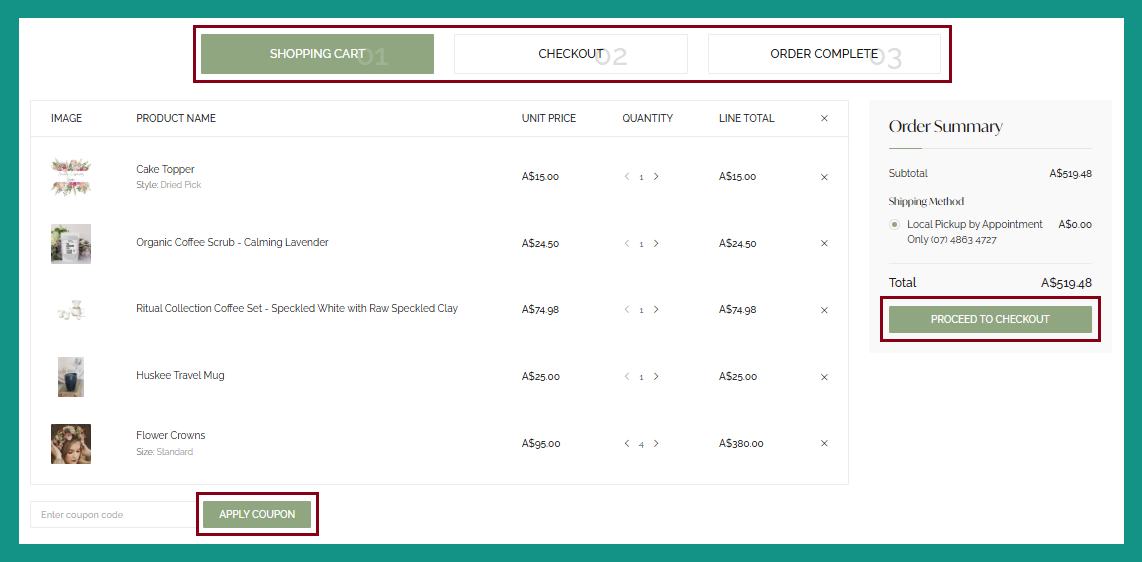1142x562 pixels.
Task: Click Shipping Method heading
Action: tap(926, 202)
